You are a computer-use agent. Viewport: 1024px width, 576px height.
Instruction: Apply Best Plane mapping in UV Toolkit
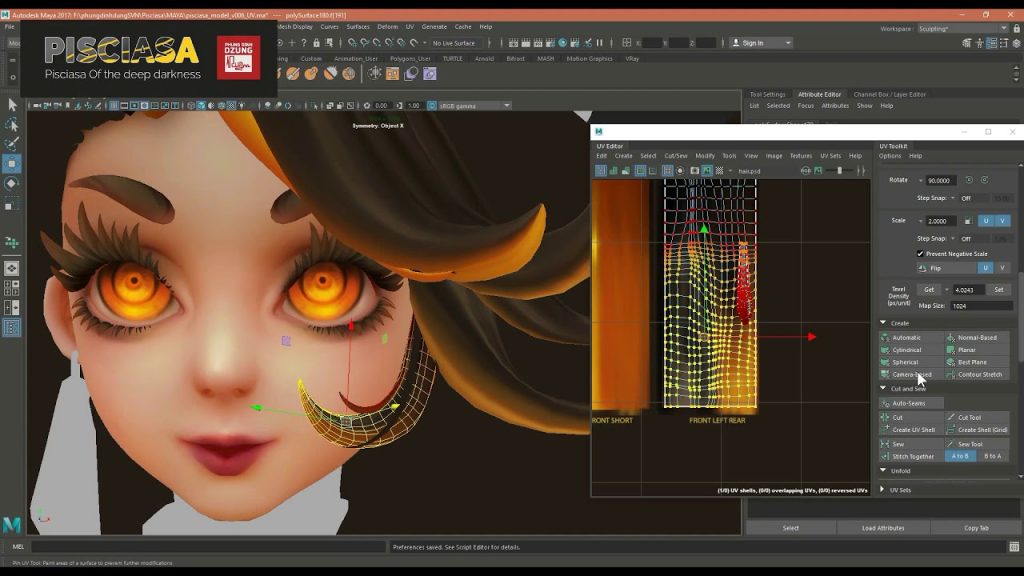click(977, 362)
